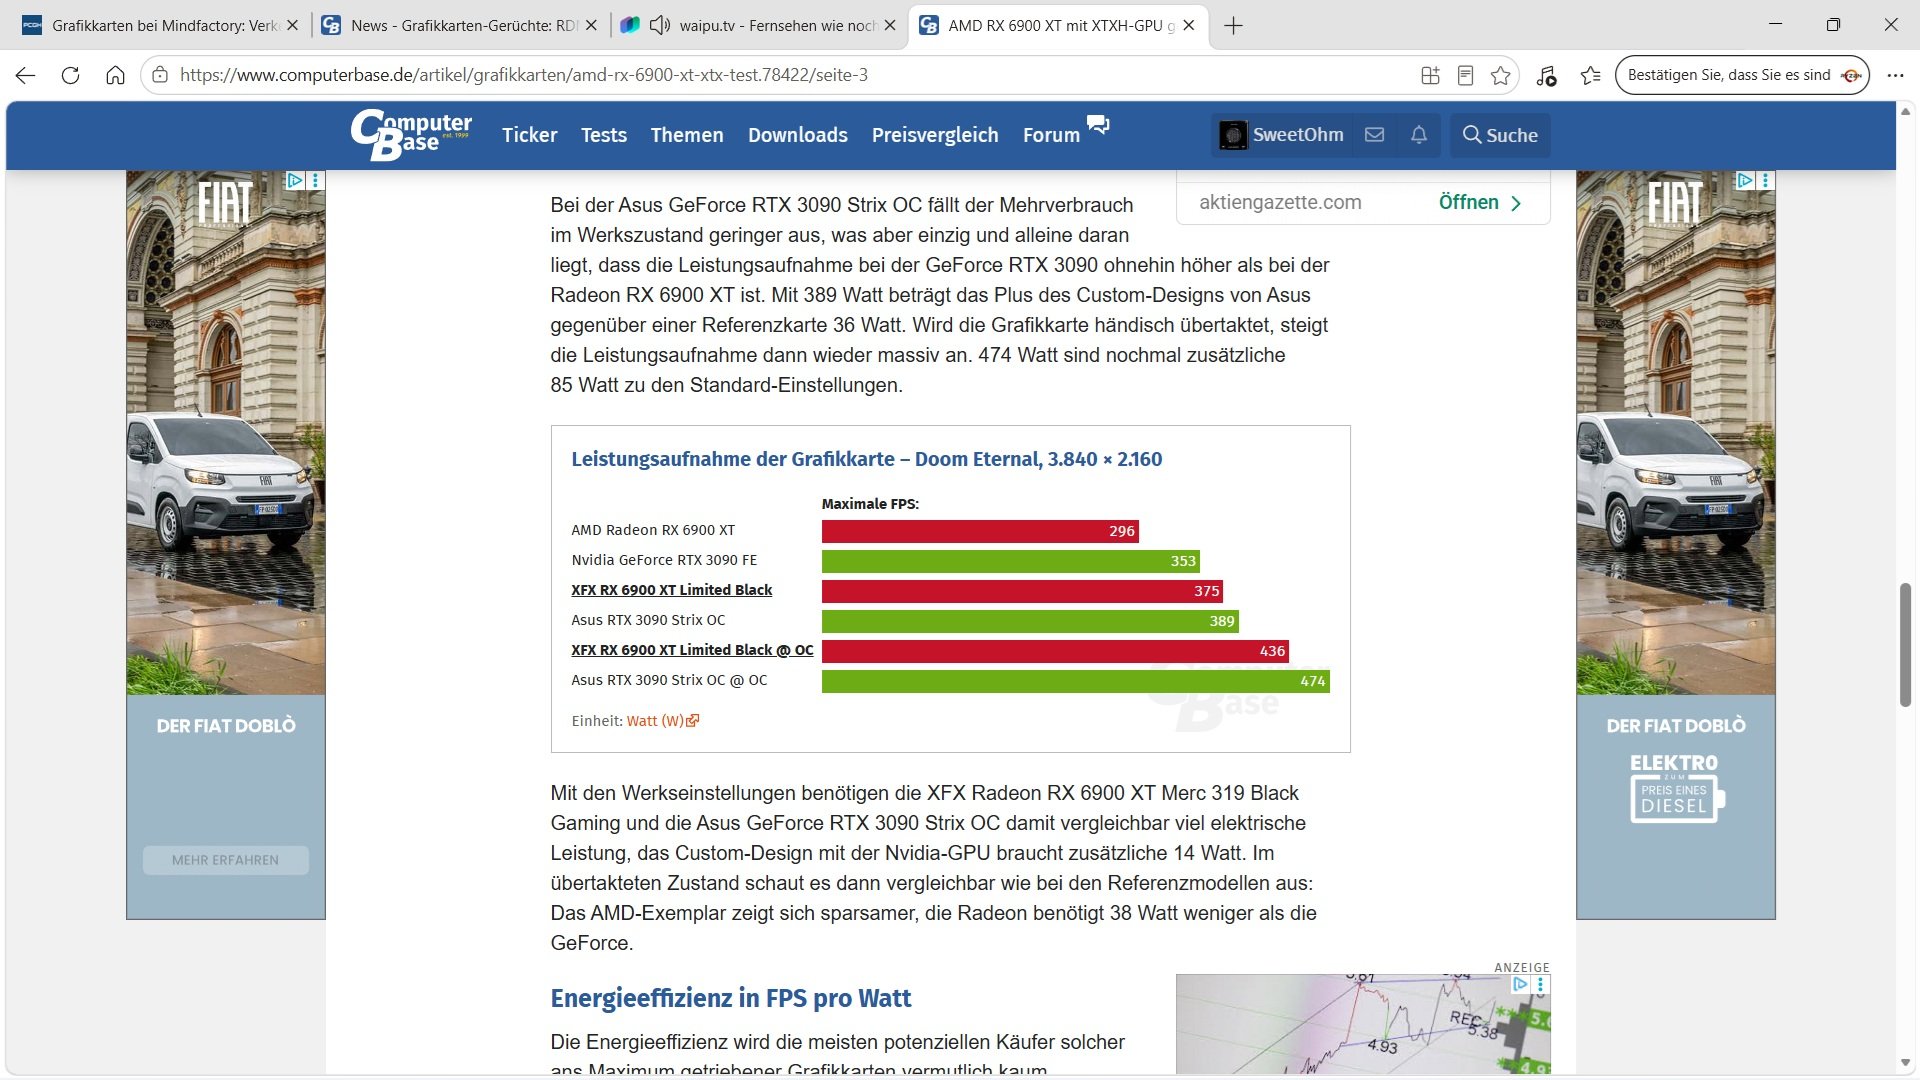
Task: Open the Themen menu item
Action: point(687,135)
